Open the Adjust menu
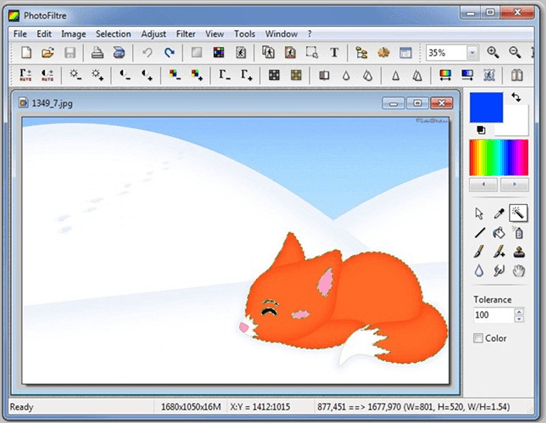Image resolution: width=546 pixels, height=423 pixels. [x=154, y=34]
